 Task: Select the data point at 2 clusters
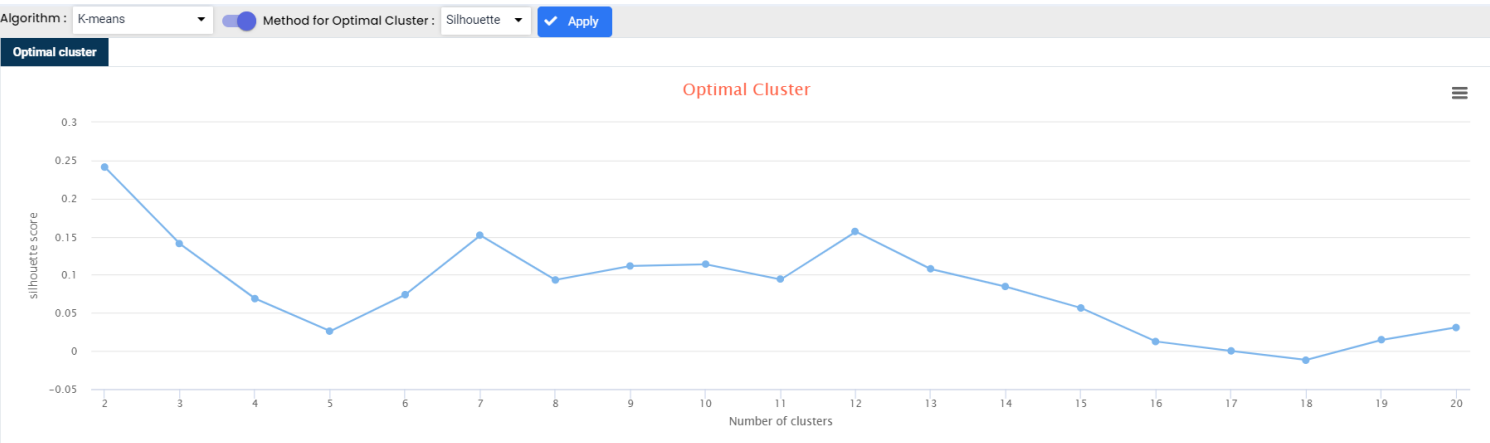pos(104,167)
